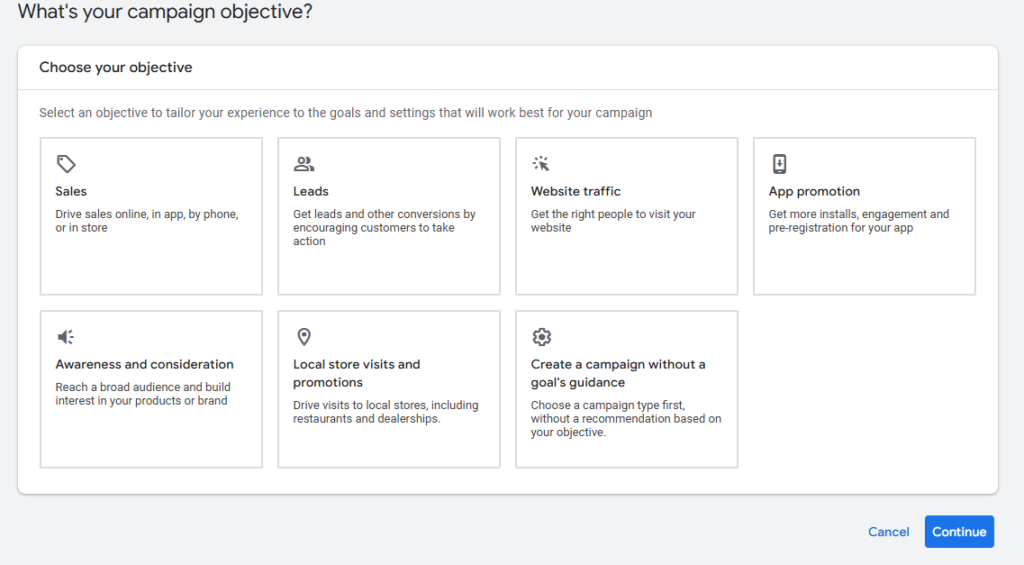1024x565 pixels.
Task: Pick the Website traffic objective card
Action: [626, 255]
